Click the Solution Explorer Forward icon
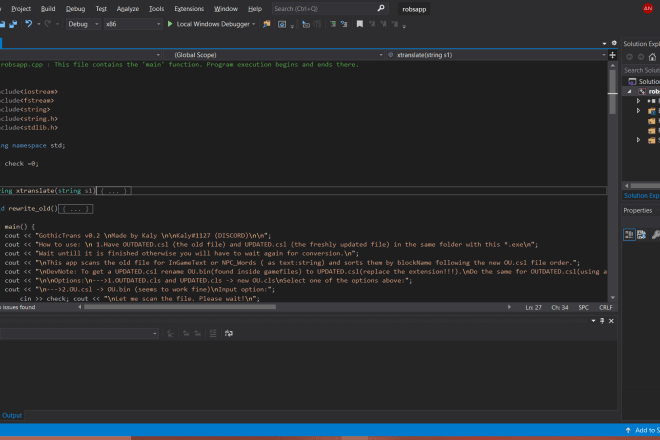 click(x=641, y=57)
